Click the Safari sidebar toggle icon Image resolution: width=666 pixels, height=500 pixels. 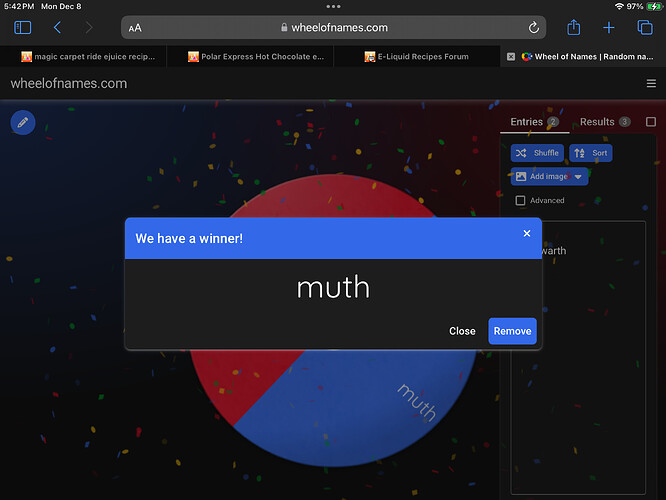(x=22, y=28)
